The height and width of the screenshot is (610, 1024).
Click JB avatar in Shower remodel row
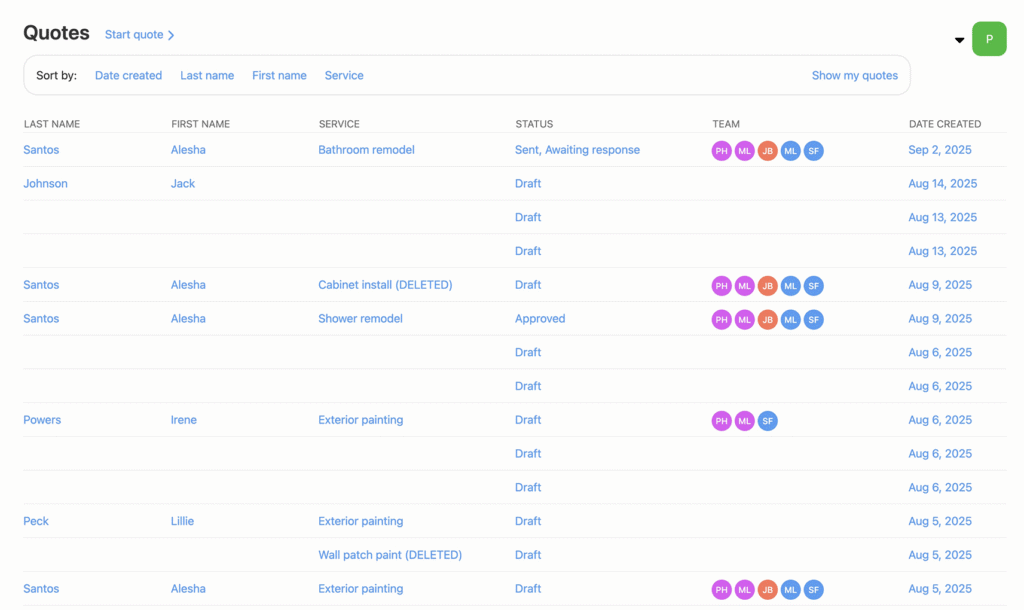[767, 320]
